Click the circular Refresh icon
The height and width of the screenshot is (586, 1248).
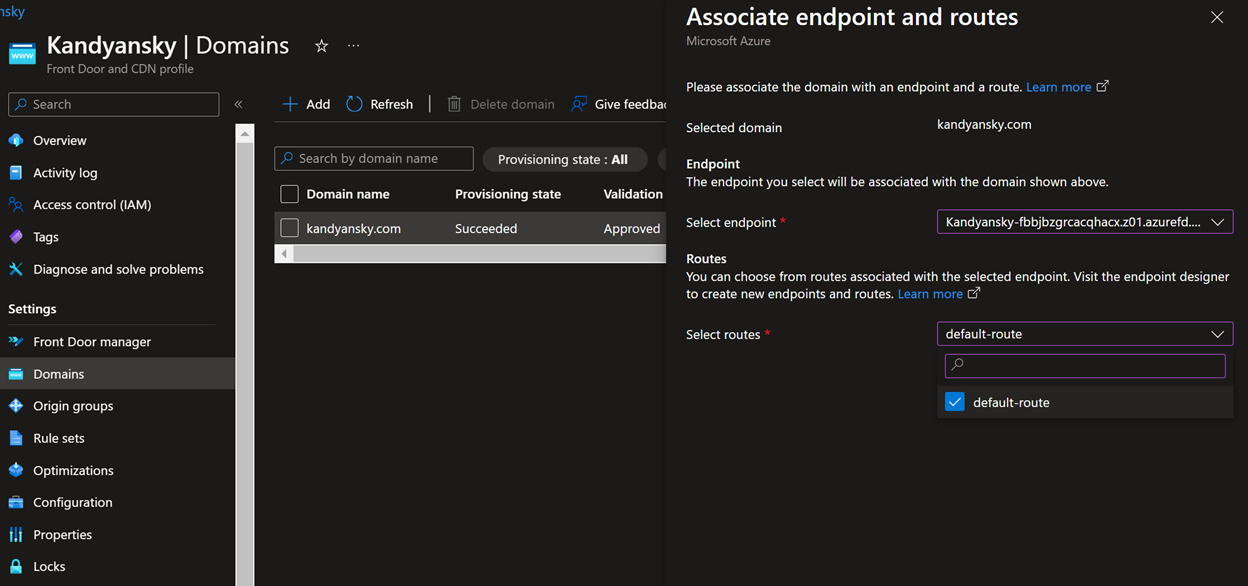coord(354,104)
